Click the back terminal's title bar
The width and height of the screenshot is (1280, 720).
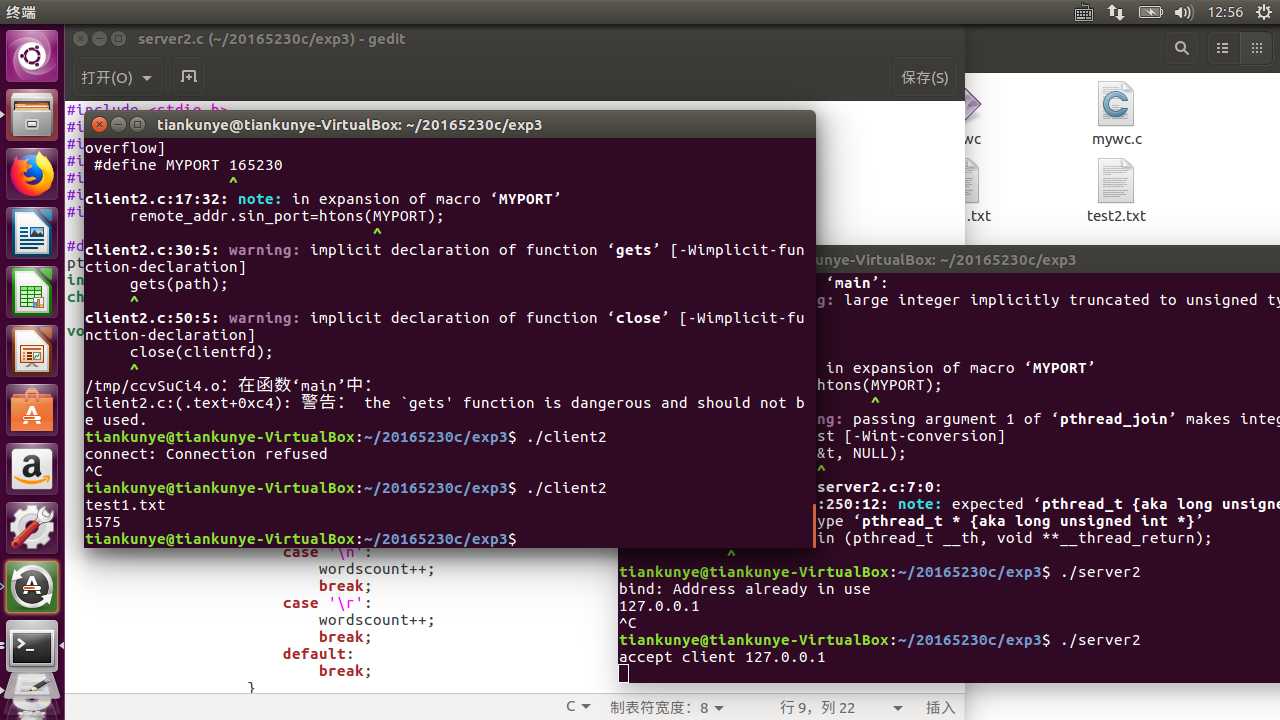(x=1048, y=259)
